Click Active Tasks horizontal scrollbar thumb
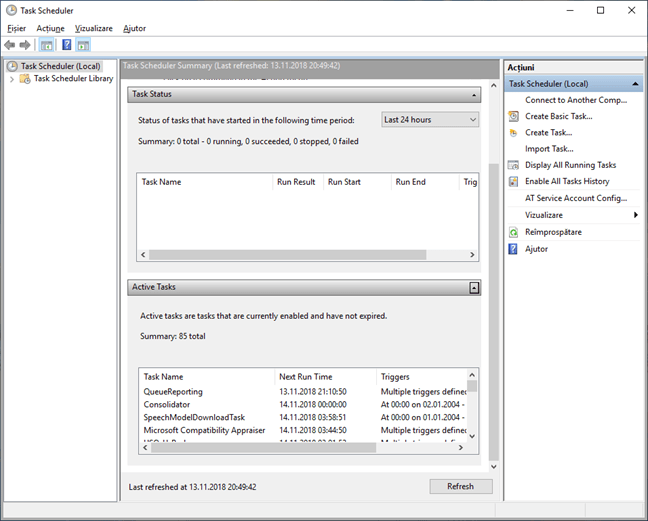648x521 pixels. [264, 447]
